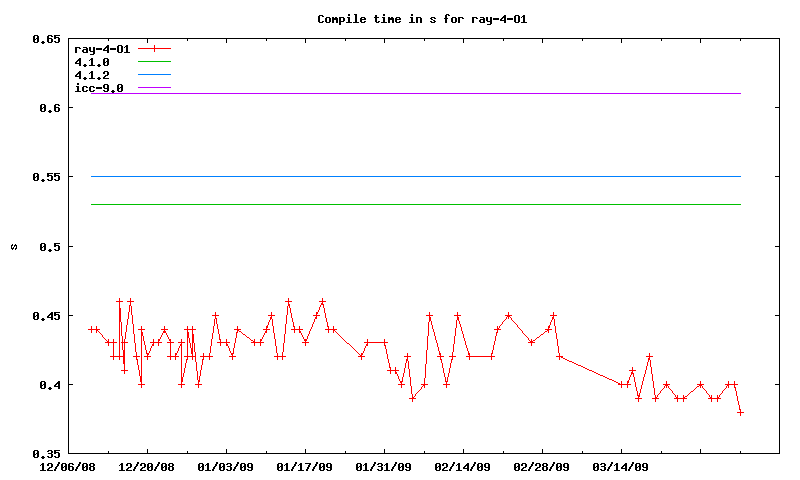This screenshot has height=480, width=800.
Task: Select the ray-4-01 legend label
Action: (102, 48)
